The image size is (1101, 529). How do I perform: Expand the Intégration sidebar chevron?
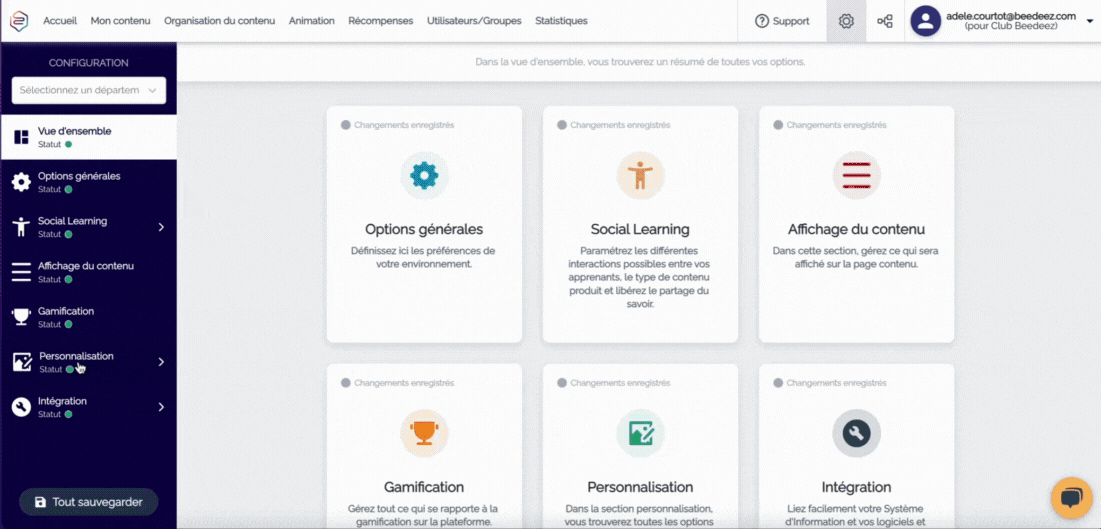coord(161,407)
